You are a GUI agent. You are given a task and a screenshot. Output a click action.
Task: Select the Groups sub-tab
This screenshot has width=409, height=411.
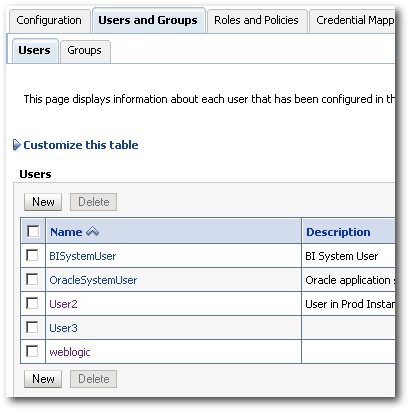pyautogui.click(x=85, y=51)
